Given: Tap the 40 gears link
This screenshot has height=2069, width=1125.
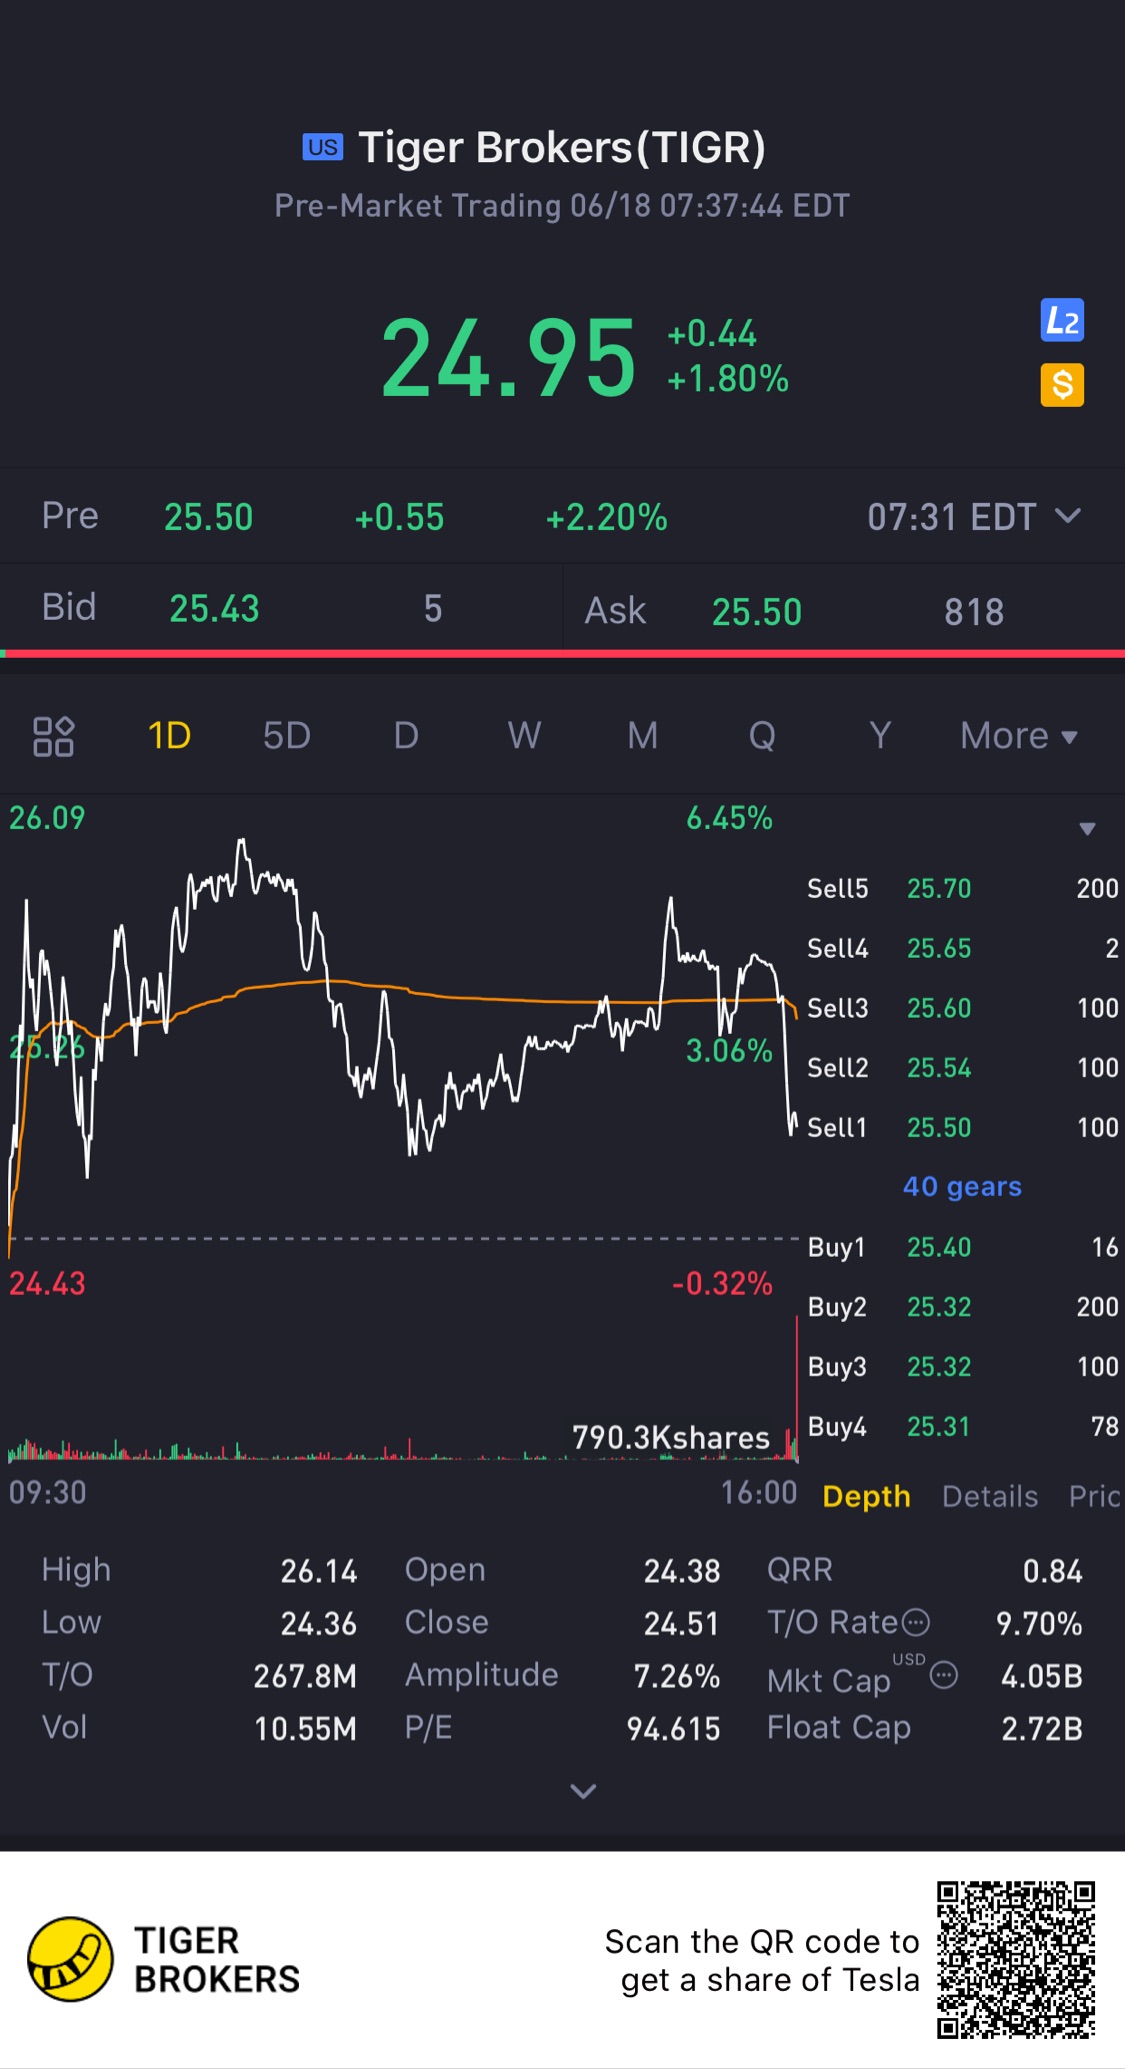Looking at the screenshot, I should coord(962,1186).
